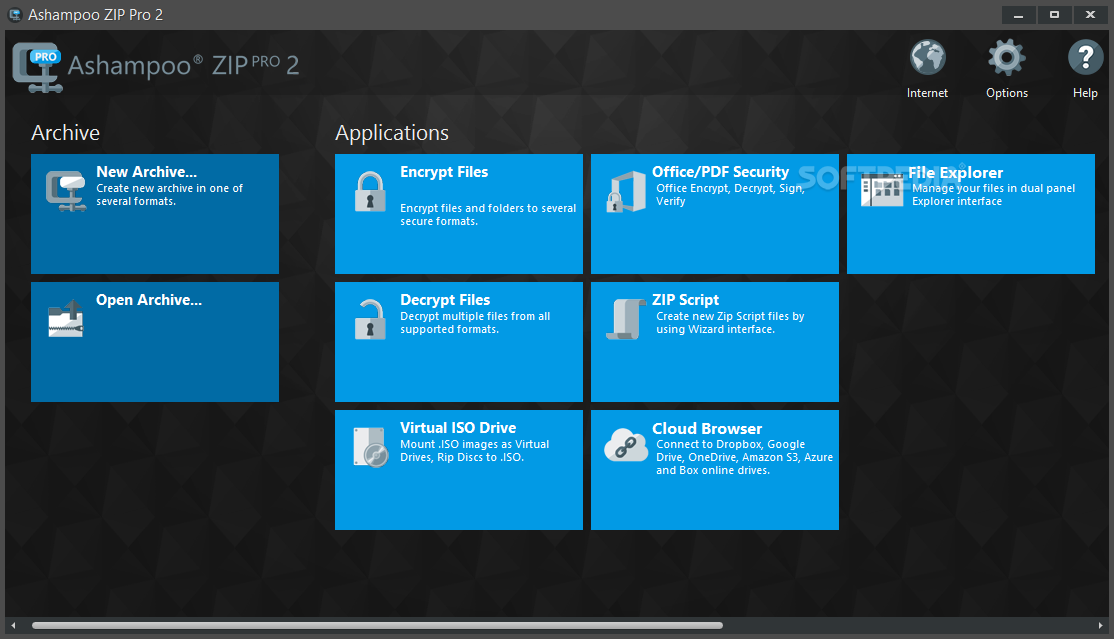Click 'Office Encrypt, Decrypt, Sign,' description
This screenshot has width=1114, height=639.
730,188
